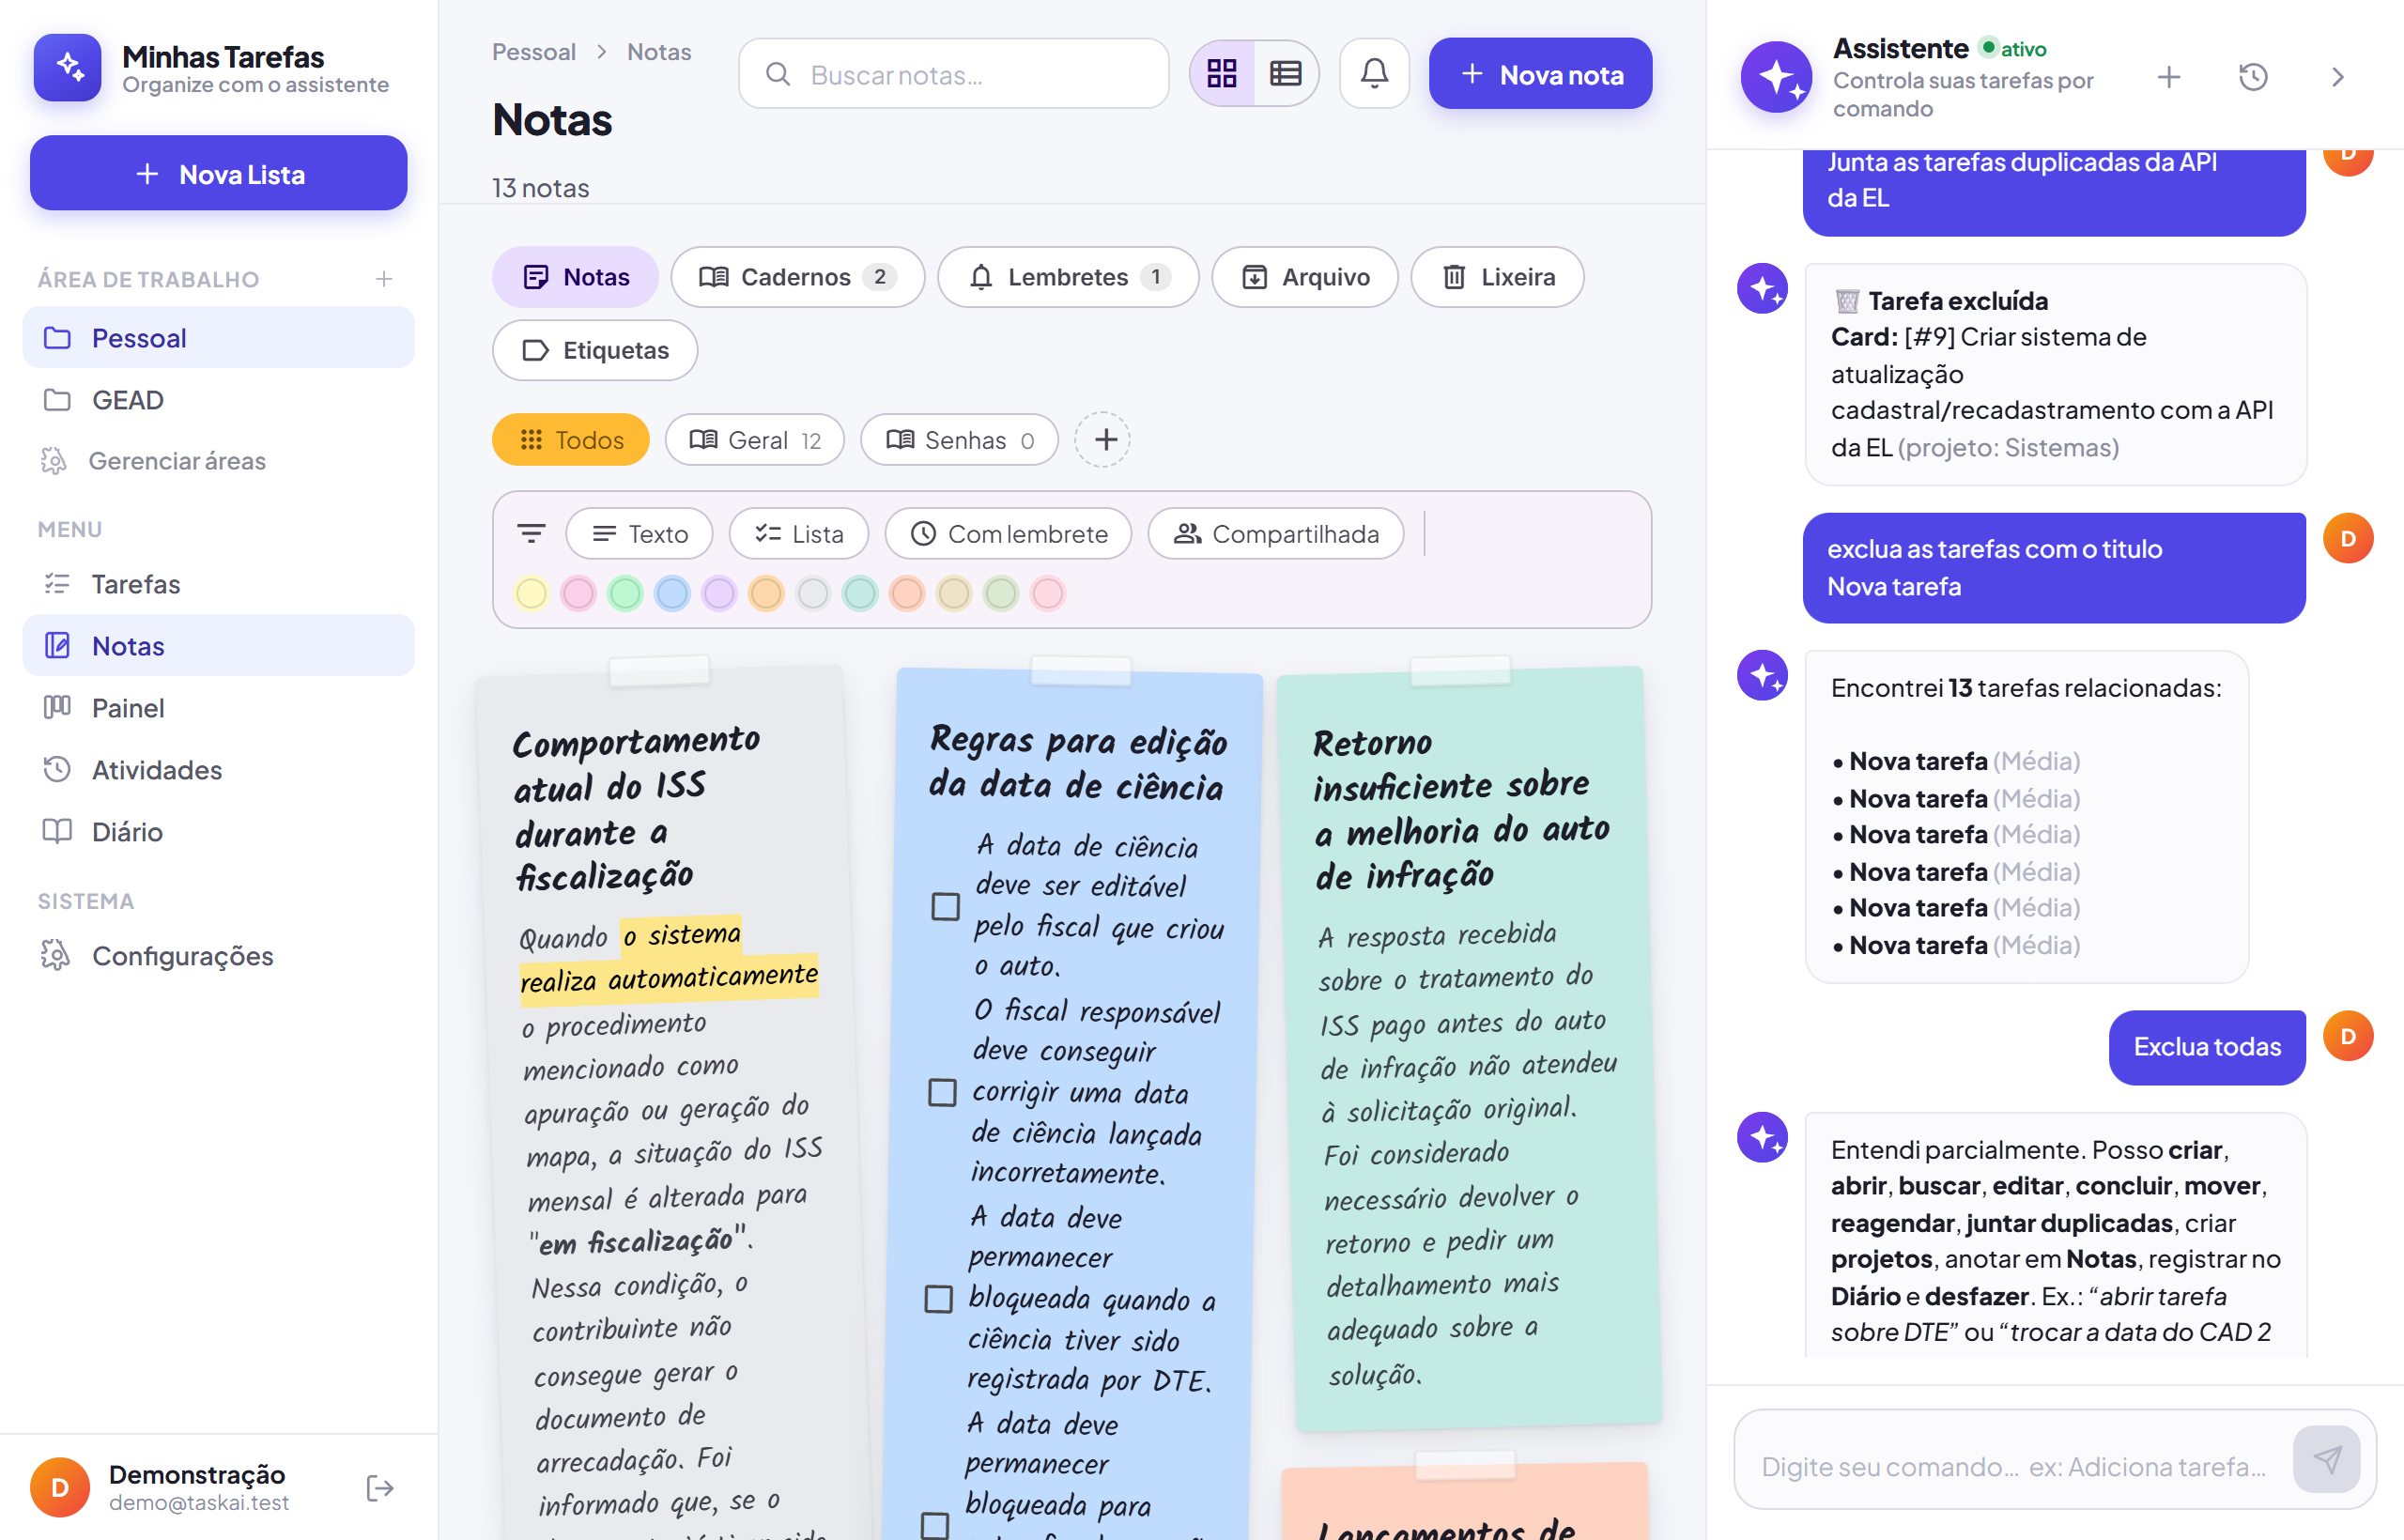
Task: Switch to table list view of notes
Action: tap(1285, 74)
